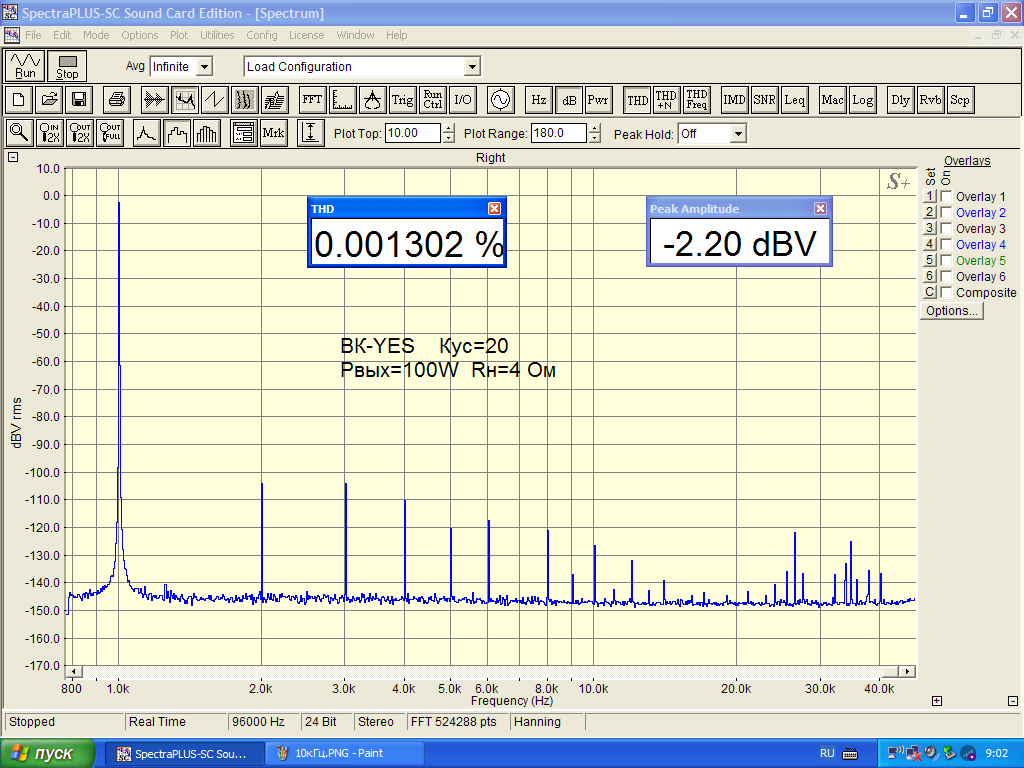Screen dimensions: 1024x768
Task: Click the Mrk marker button
Action: pos(274,133)
